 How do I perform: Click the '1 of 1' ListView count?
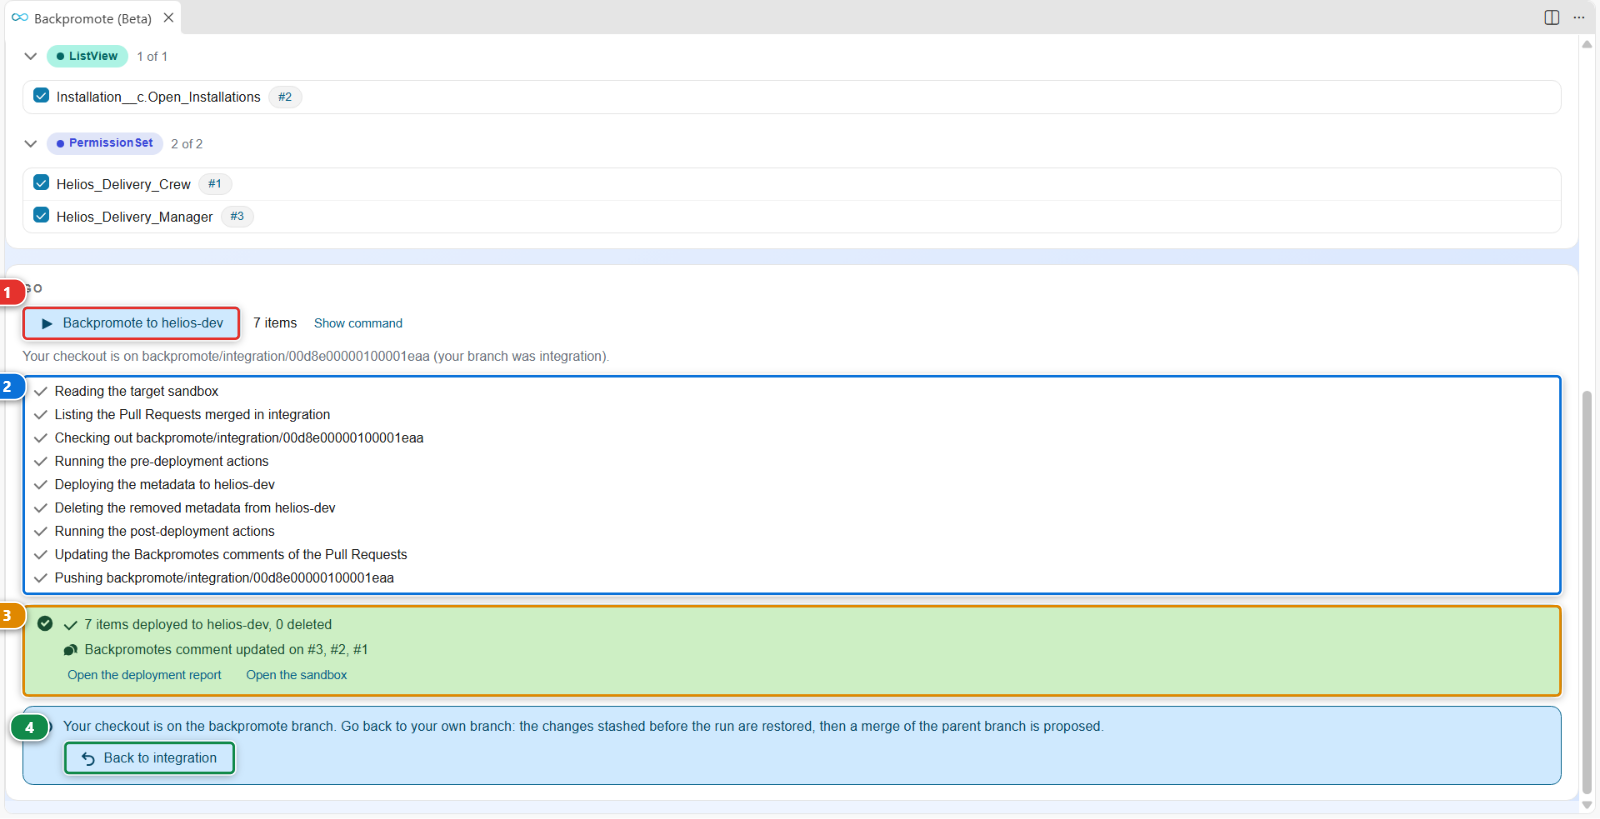pos(152,57)
